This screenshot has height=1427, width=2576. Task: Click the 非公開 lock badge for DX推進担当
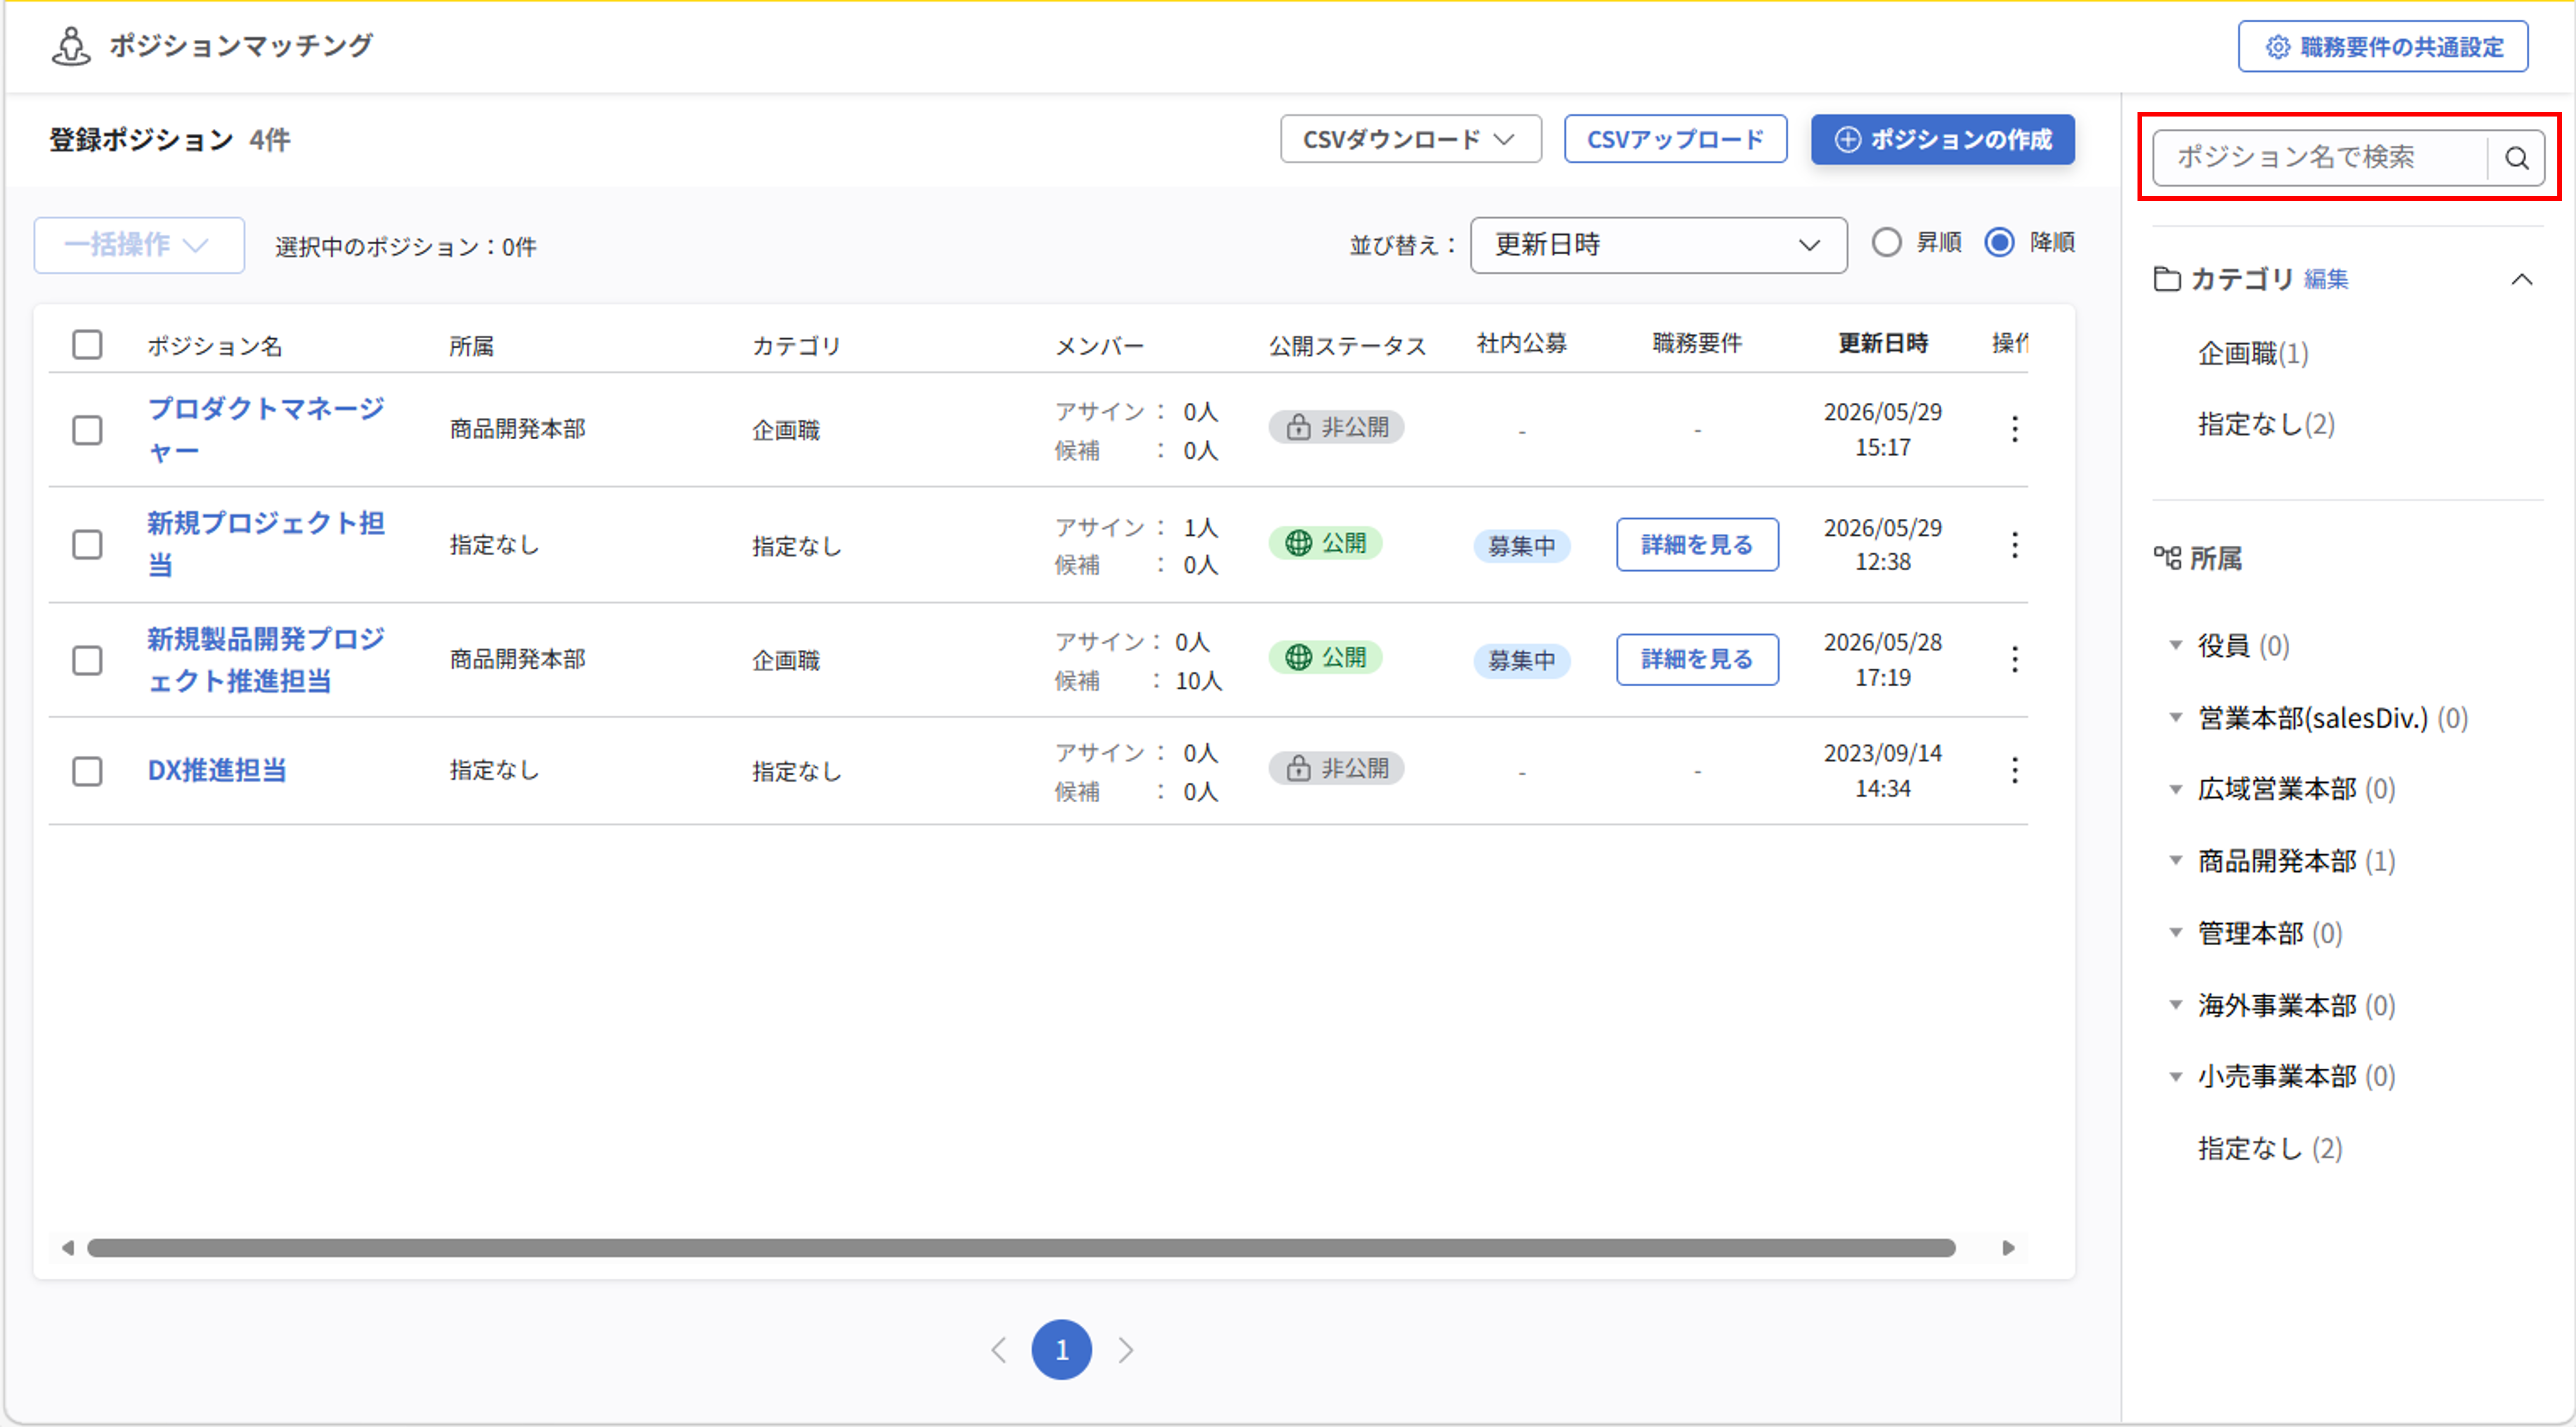[1336, 768]
